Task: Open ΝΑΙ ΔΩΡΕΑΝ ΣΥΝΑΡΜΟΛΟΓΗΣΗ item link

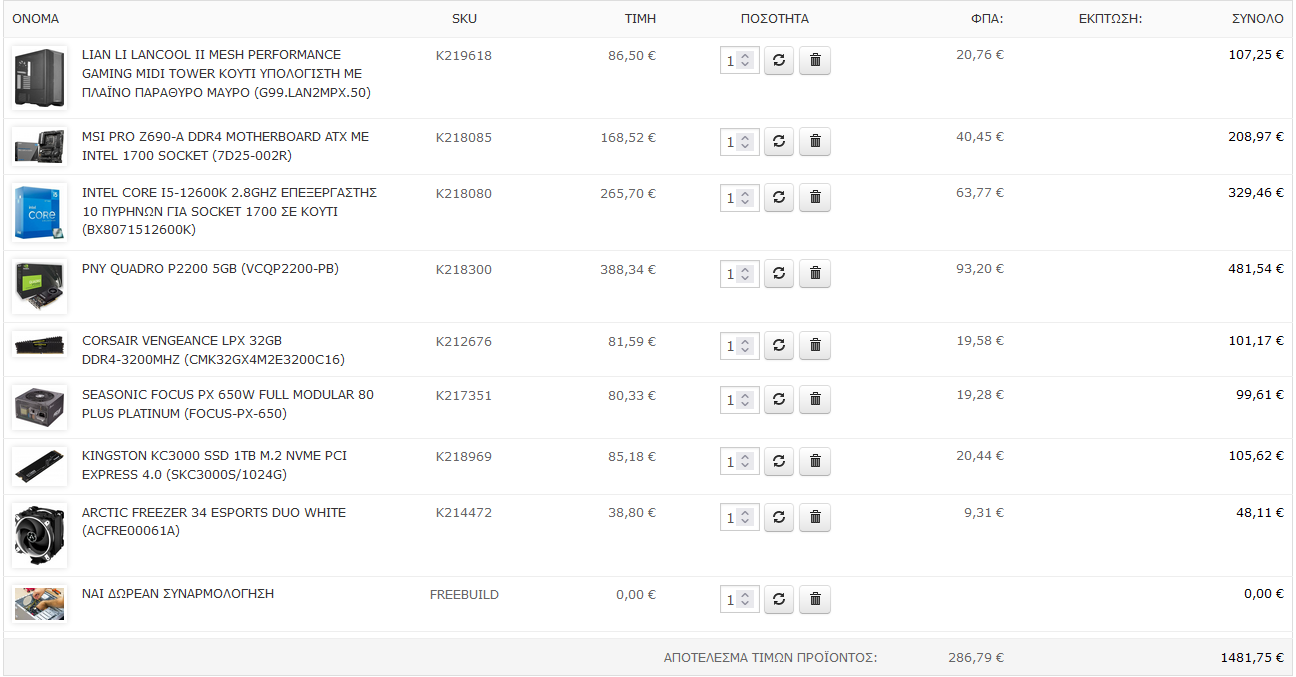Action: 178,594
